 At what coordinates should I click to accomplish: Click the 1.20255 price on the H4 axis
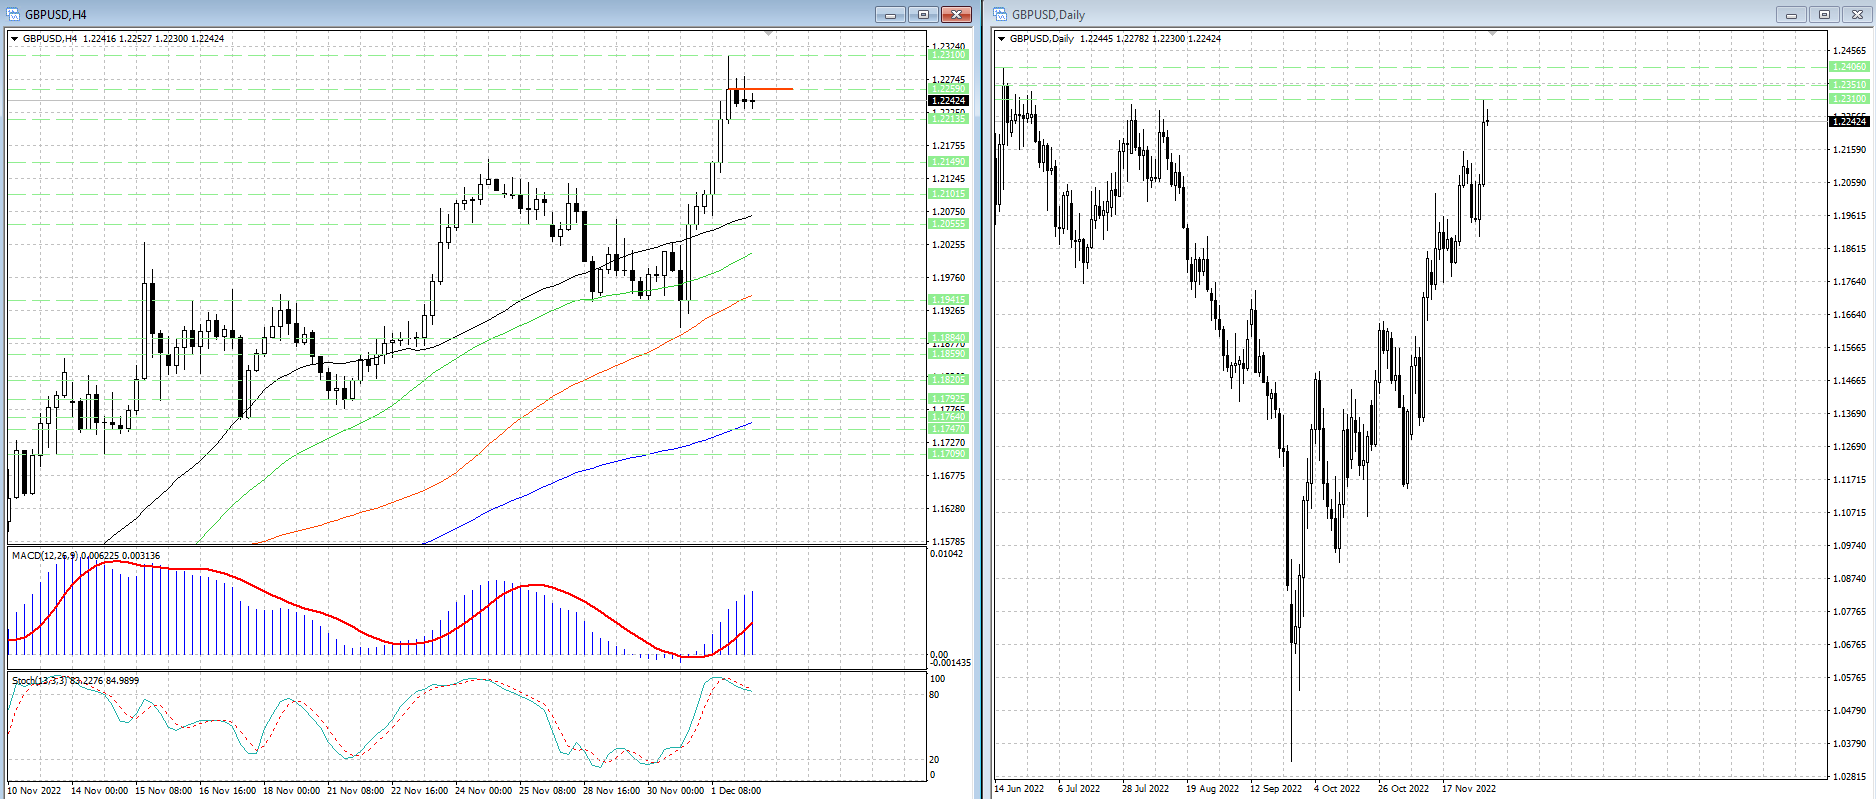click(x=948, y=245)
